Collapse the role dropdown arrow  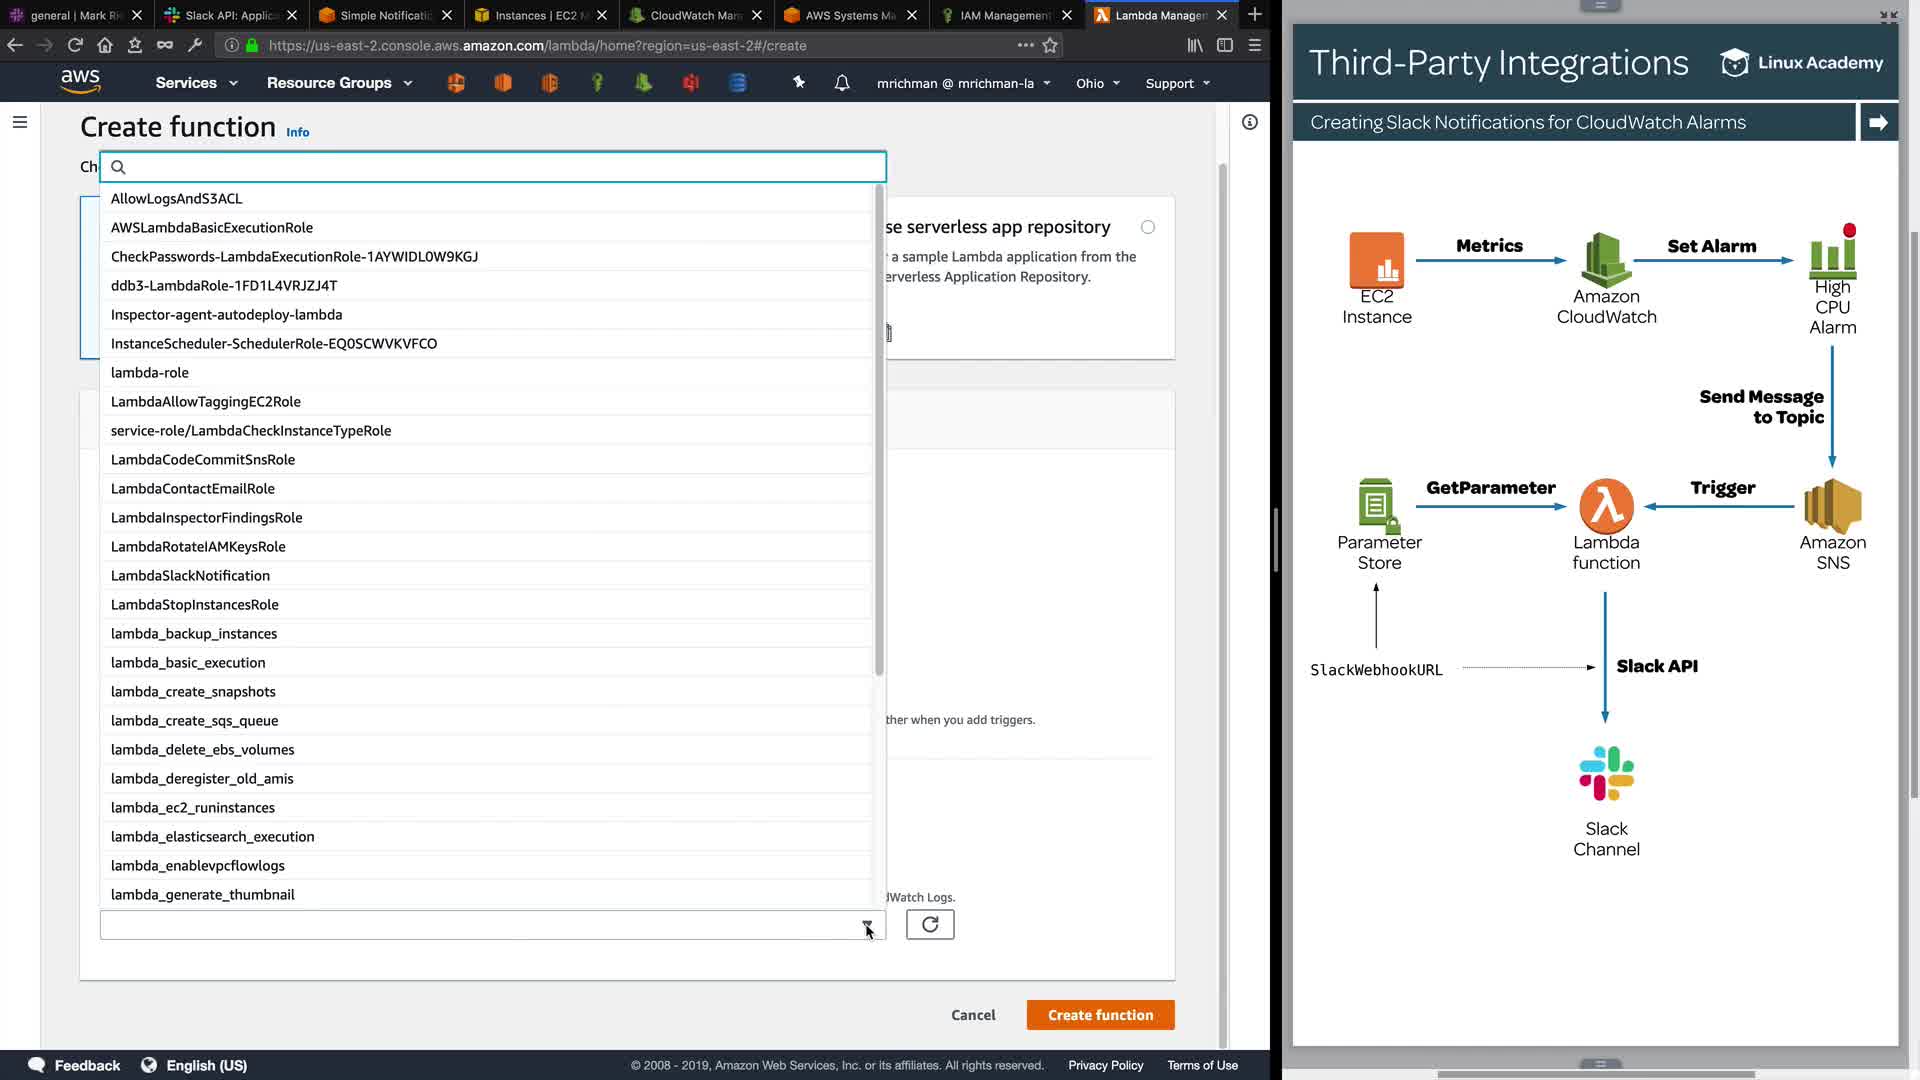tap(867, 925)
